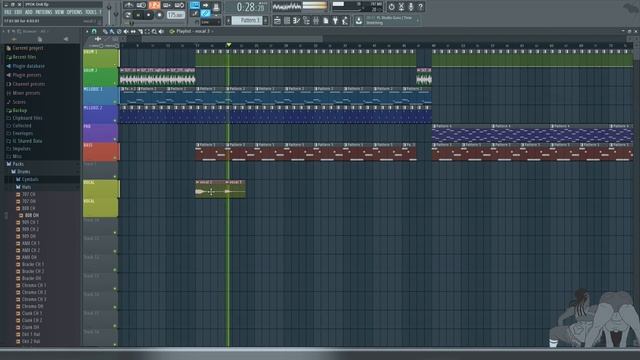
Task: Select the draw pencil tool in playlist
Action: (x=105, y=31)
